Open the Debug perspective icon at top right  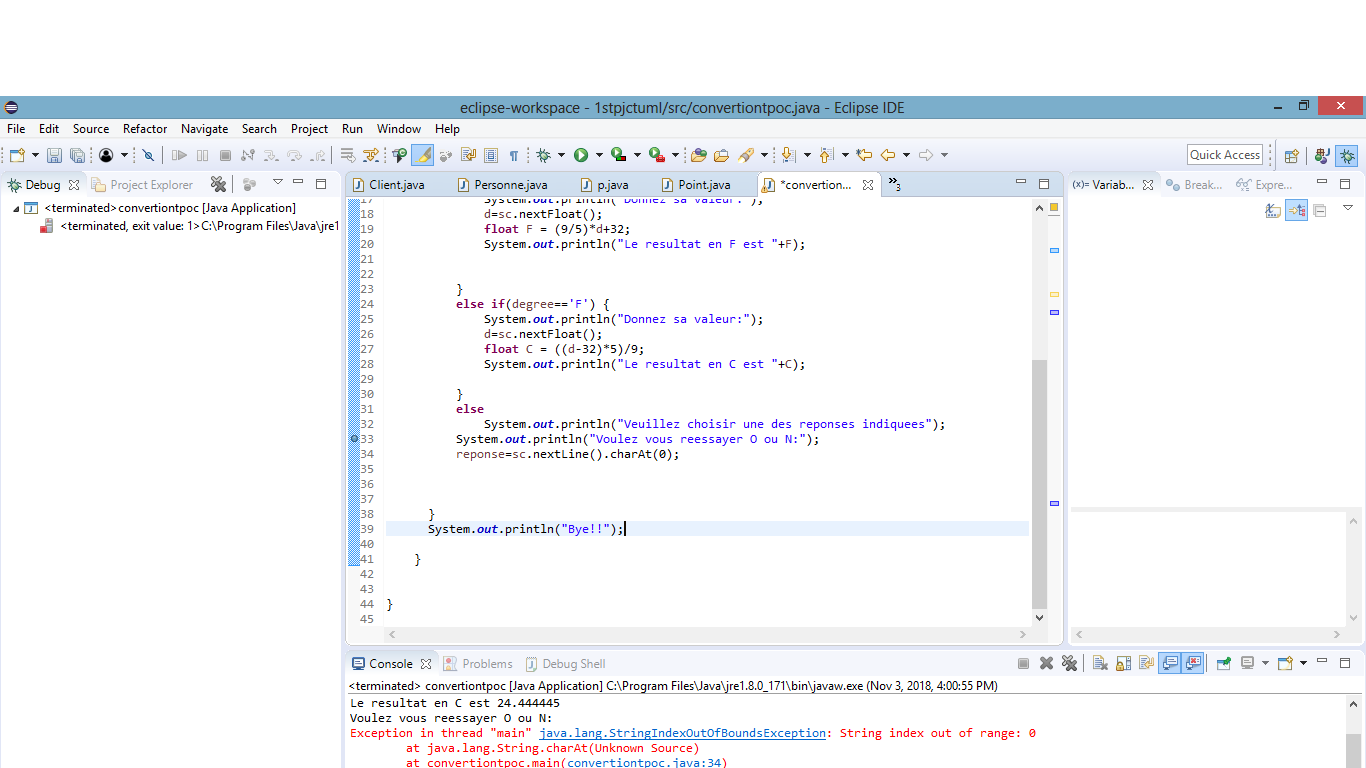[1347, 155]
